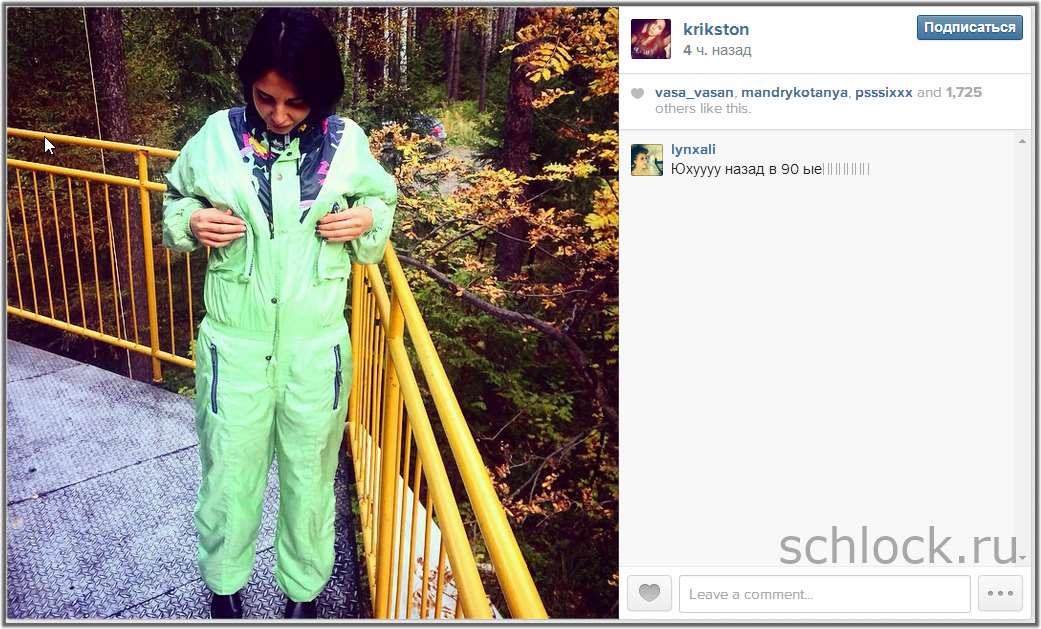Open lynxali's comment avatar
The image size is (1041, 629).
[x=647, y=159]
